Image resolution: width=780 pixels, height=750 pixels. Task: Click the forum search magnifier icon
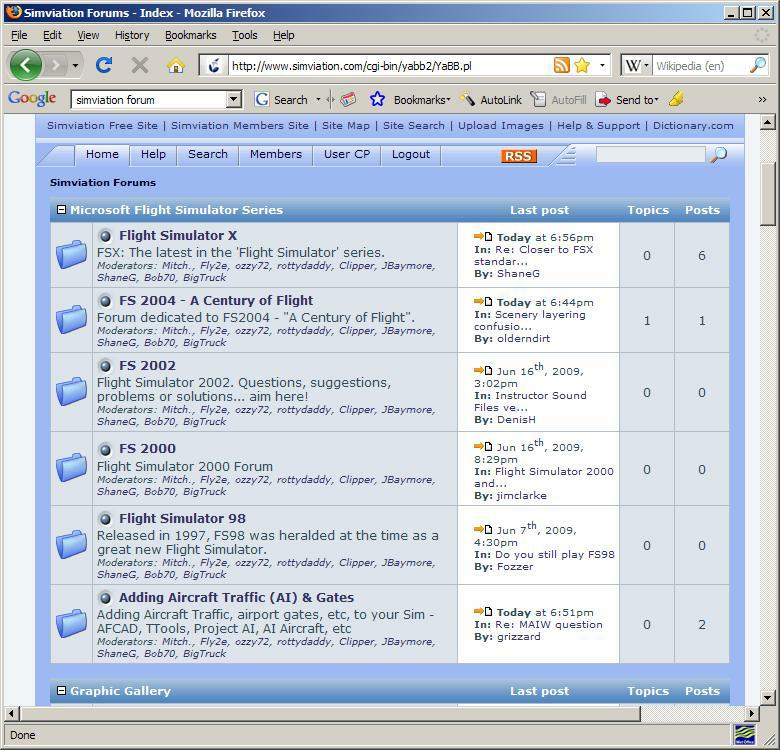718,155
